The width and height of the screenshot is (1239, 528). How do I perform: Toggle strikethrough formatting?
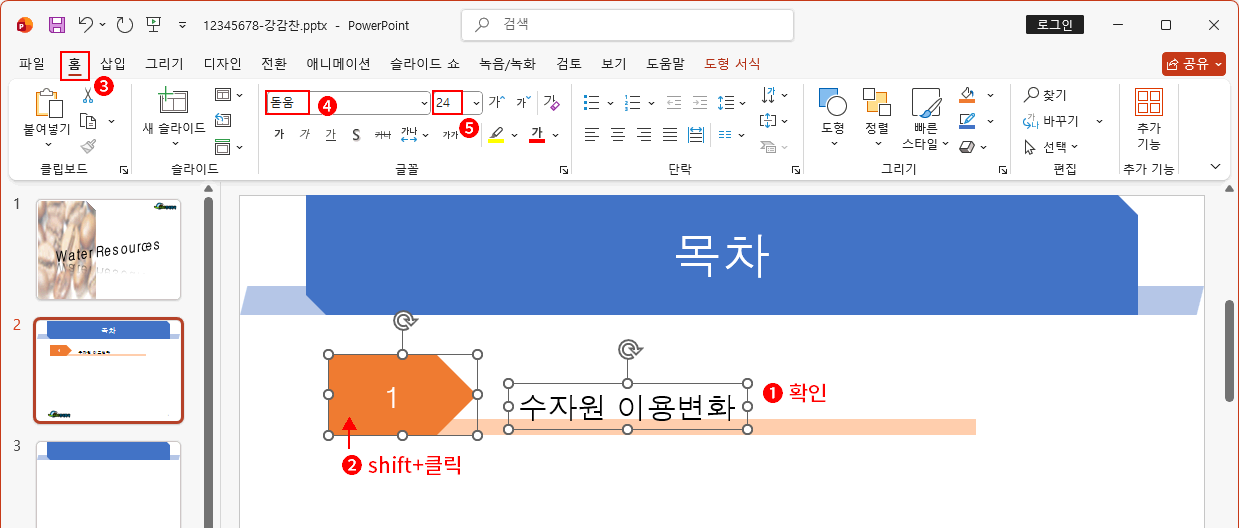382,134
